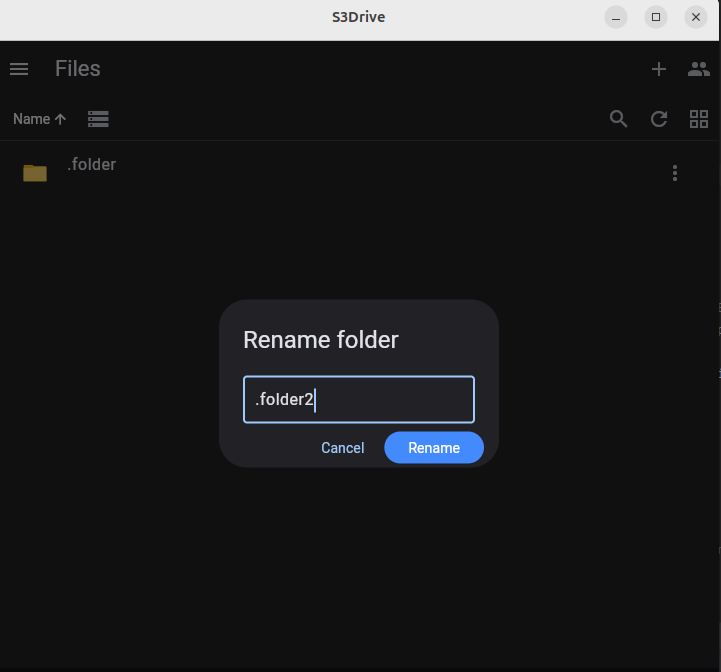Open three-dot menu for .folder

point(675,173)
